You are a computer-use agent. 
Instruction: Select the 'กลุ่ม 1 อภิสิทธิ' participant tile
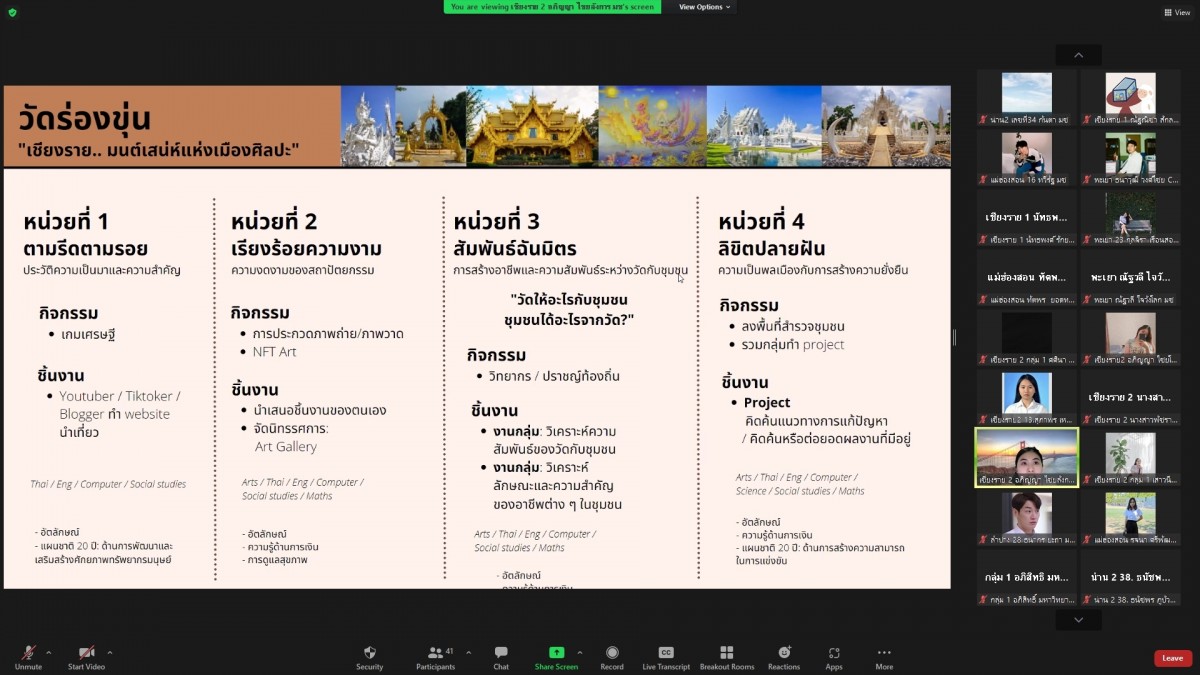1027,577
